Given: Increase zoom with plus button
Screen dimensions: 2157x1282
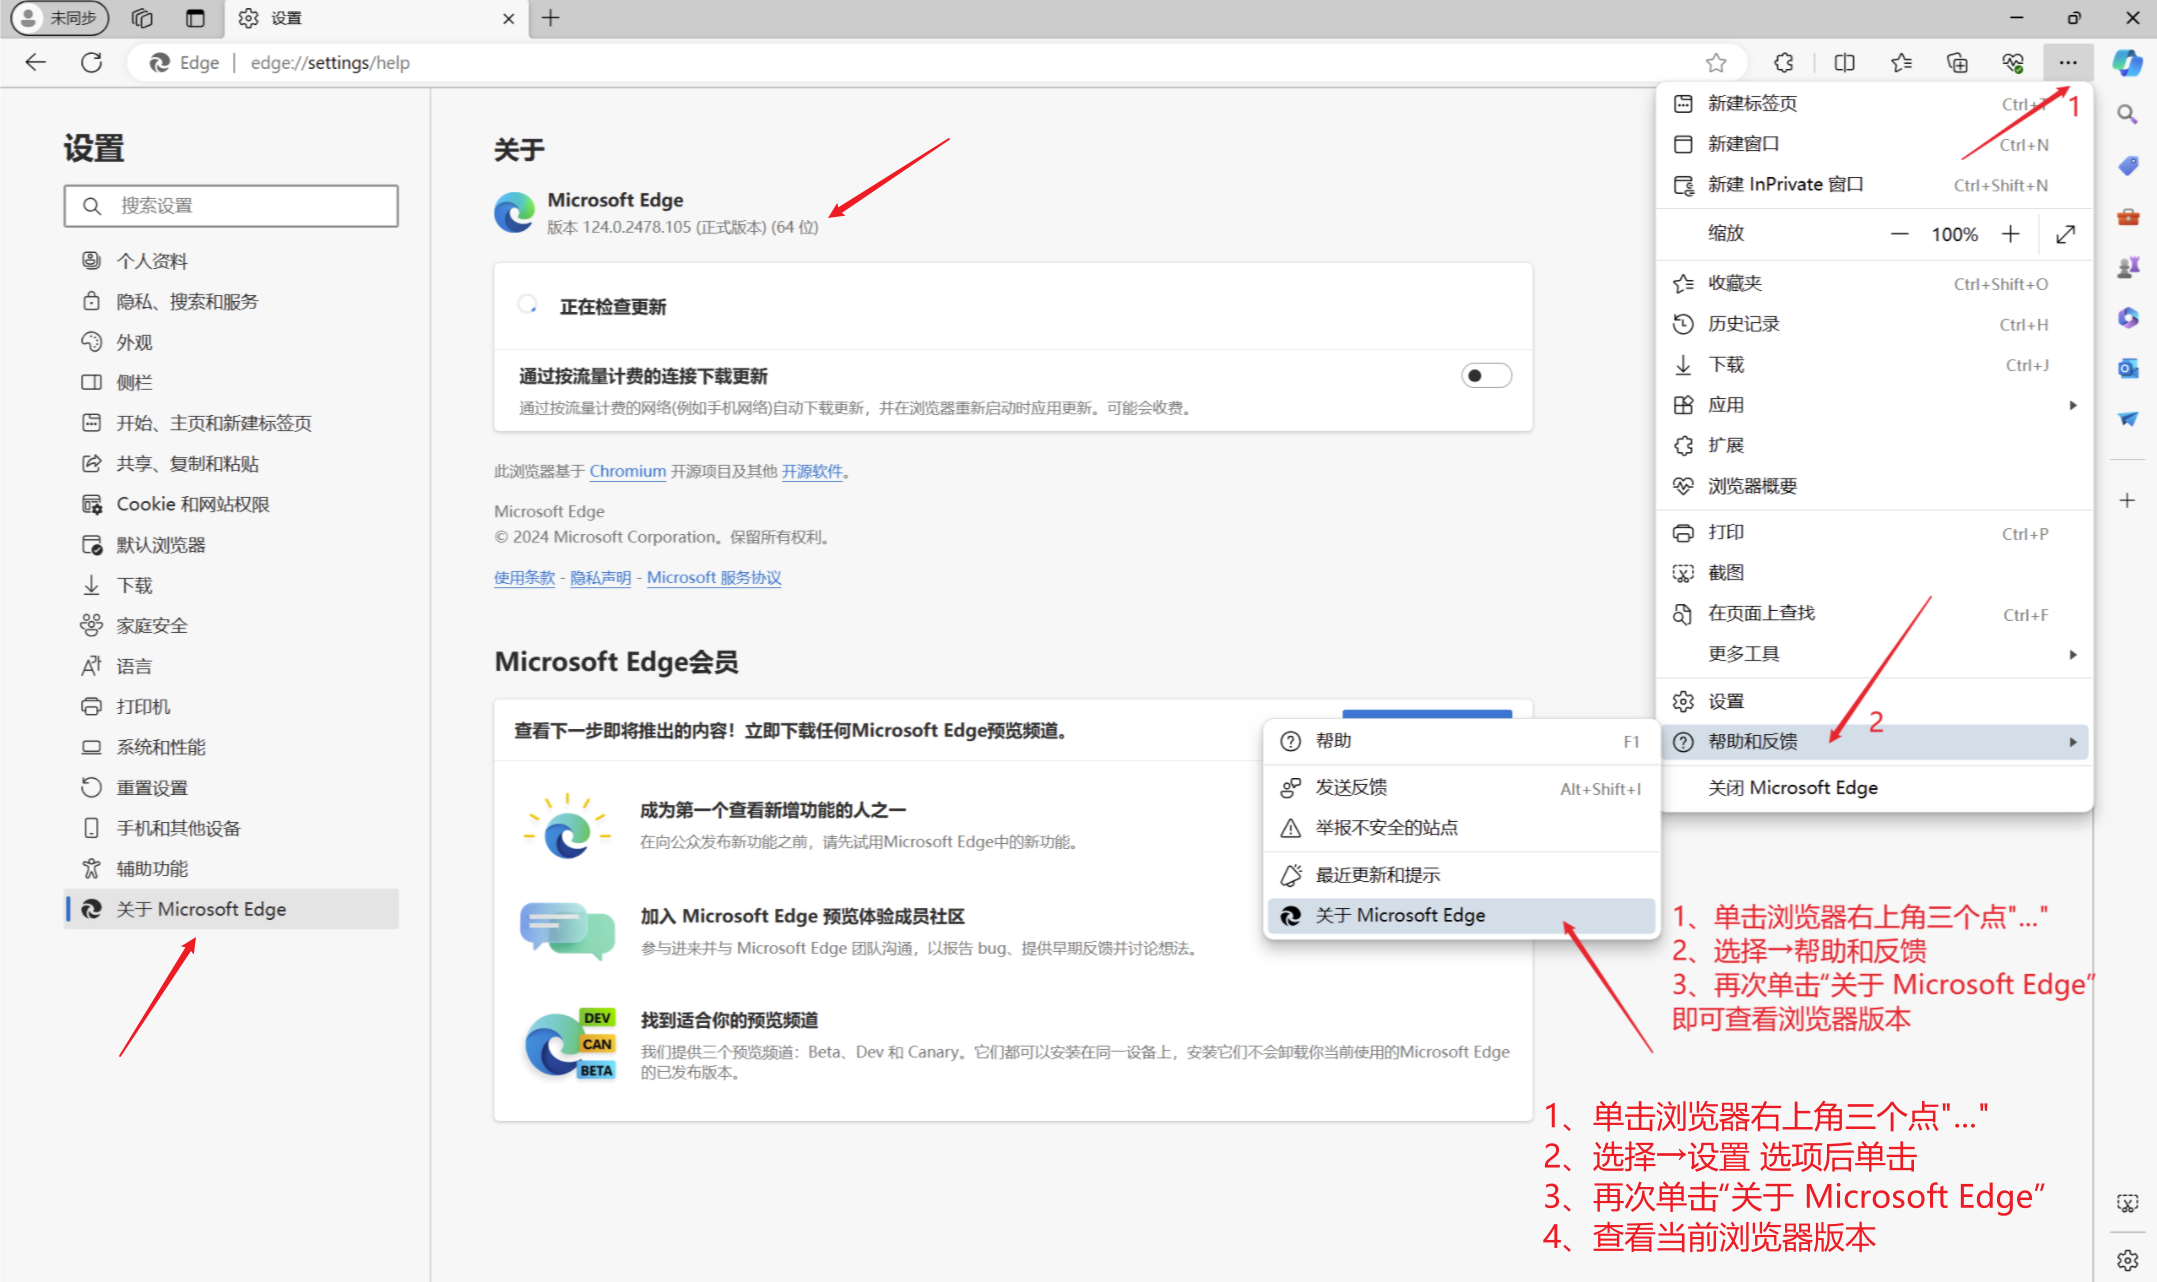Looking at the screenshot, I should click(2010, 234).
